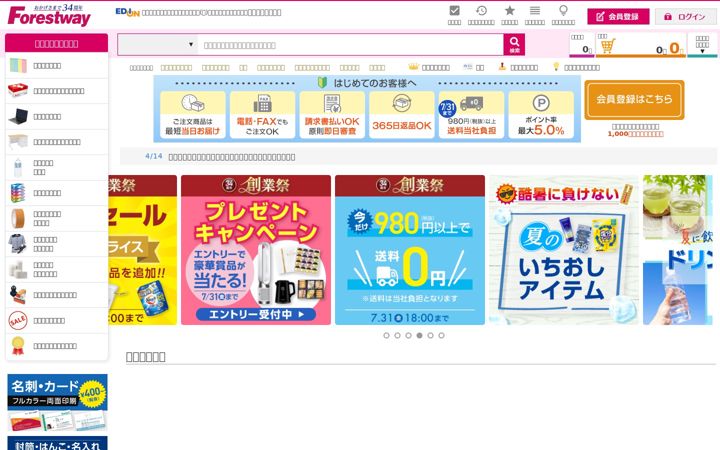Go to first carousel slide dot
This screenshot has width=720, height=450.
point(386,336)
